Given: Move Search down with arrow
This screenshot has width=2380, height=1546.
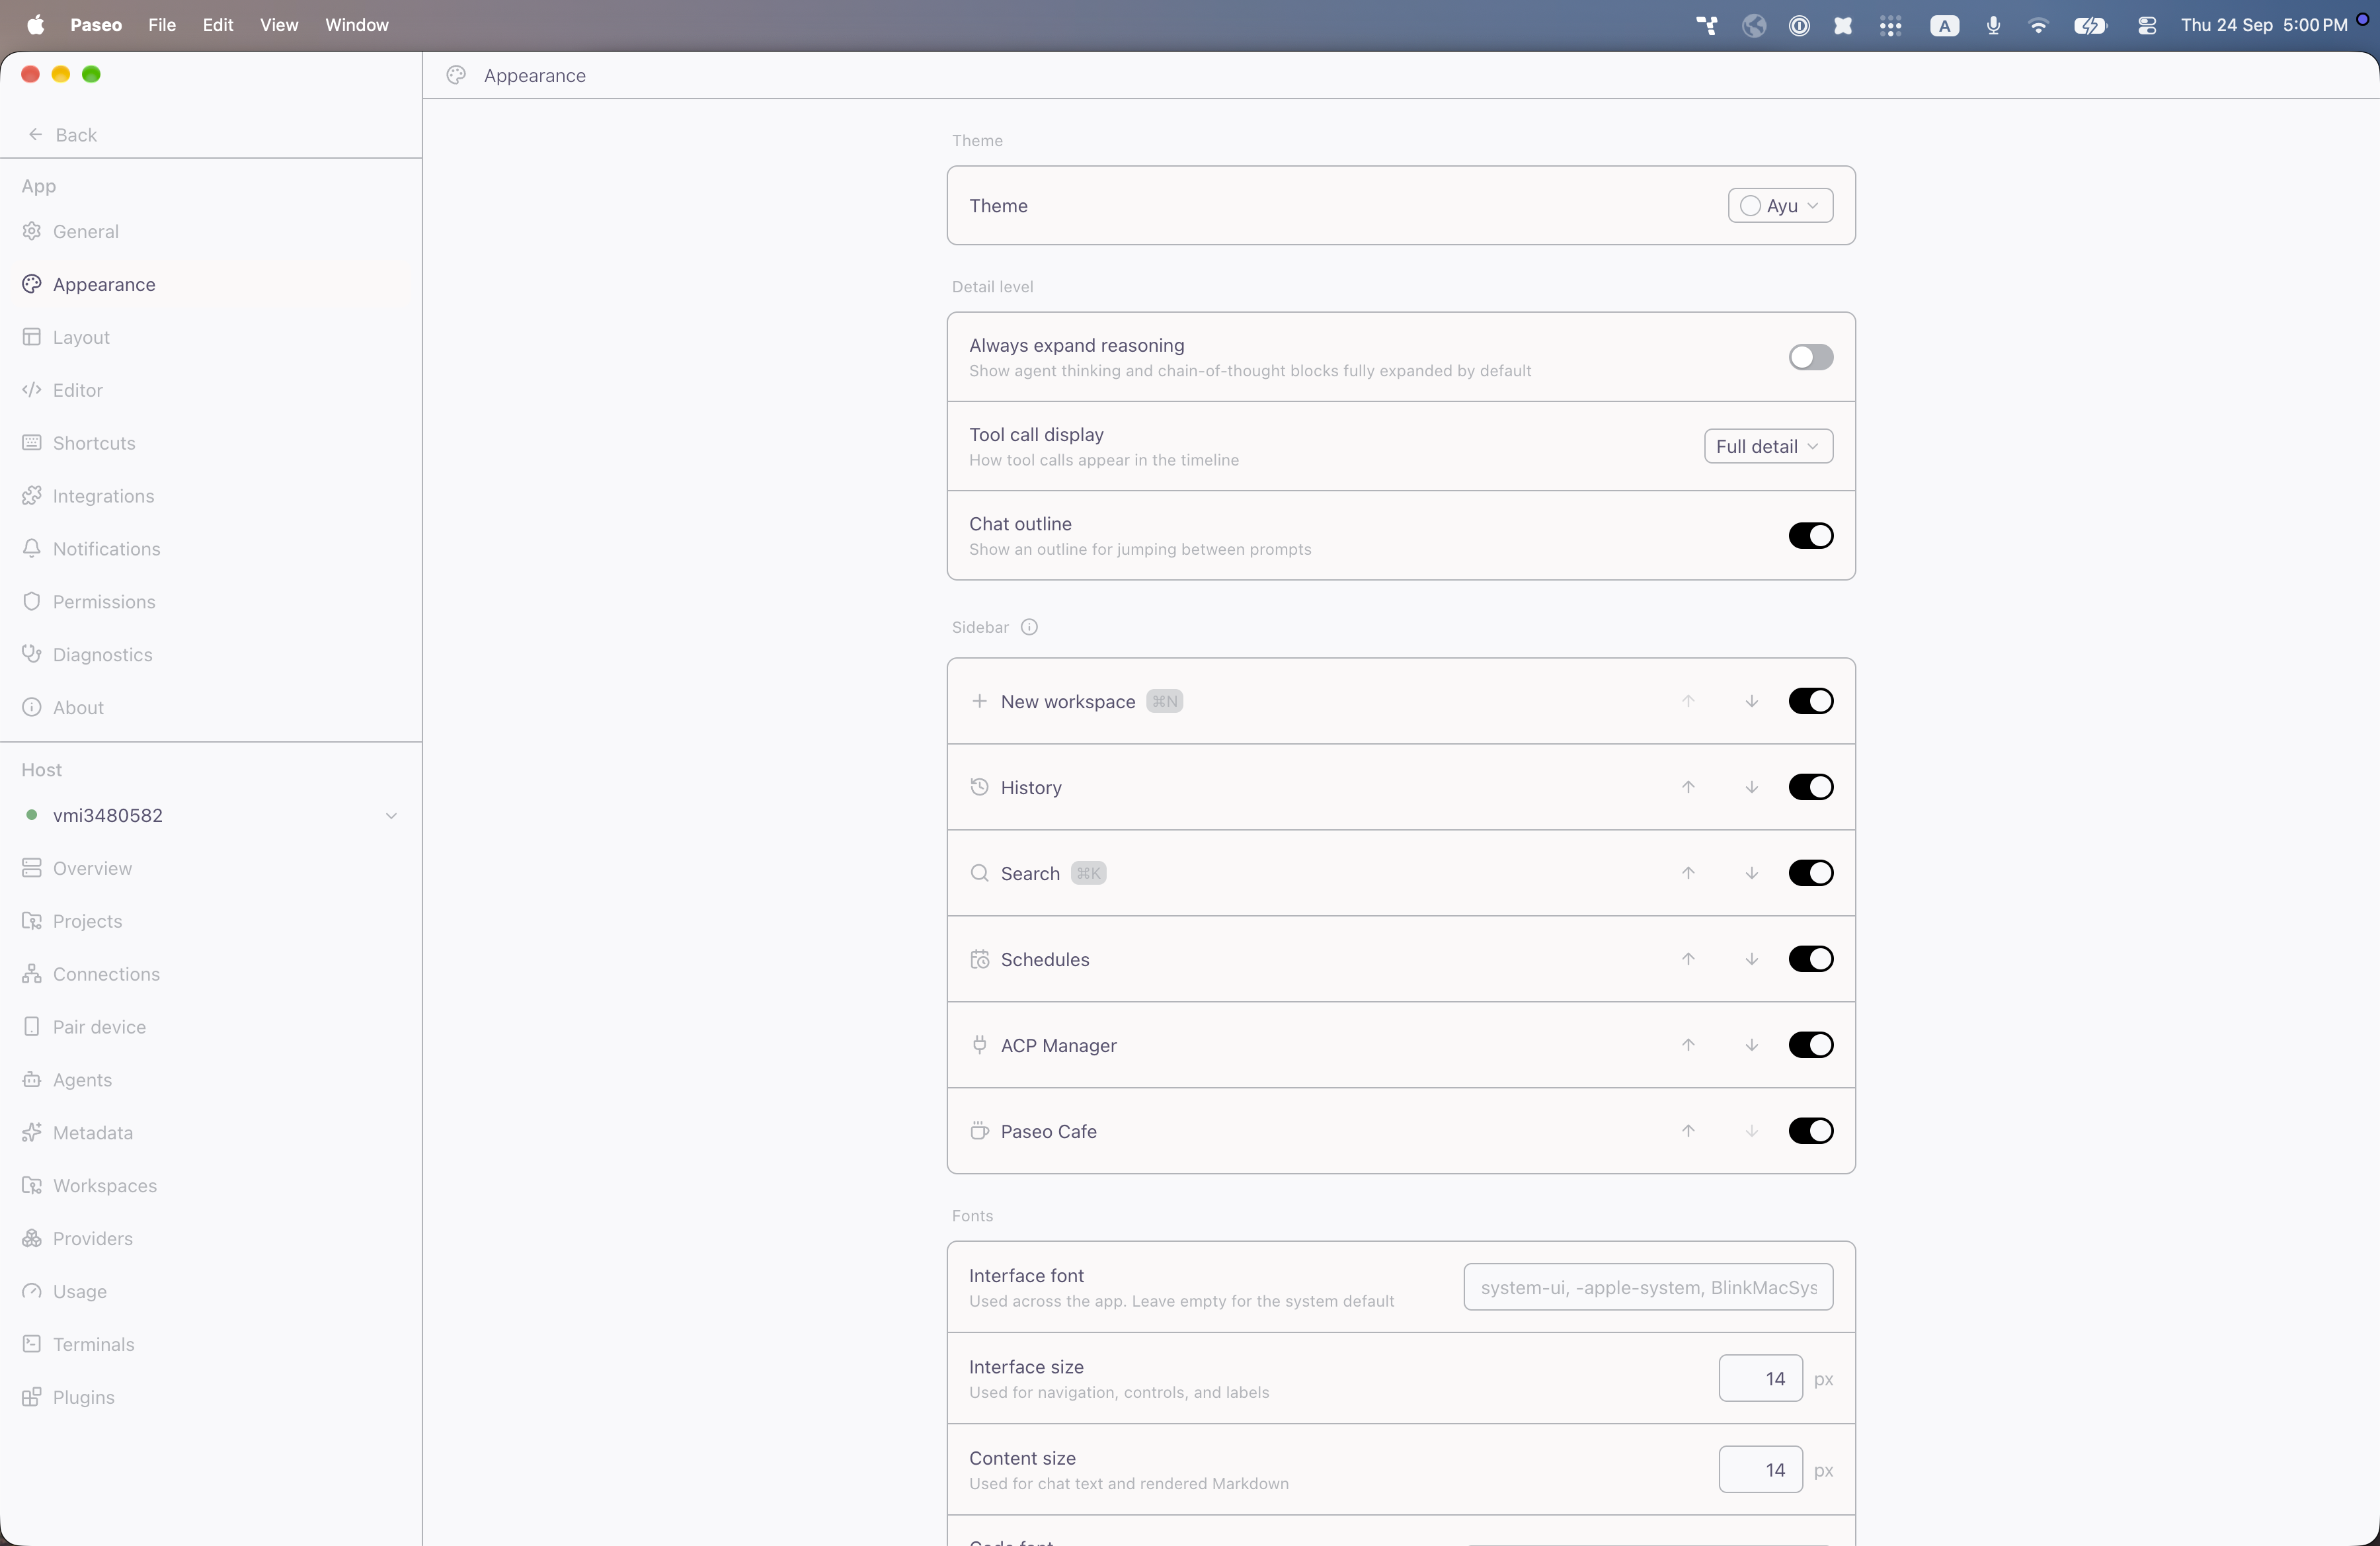Looking at the screenshot, I should (1752, 873).
